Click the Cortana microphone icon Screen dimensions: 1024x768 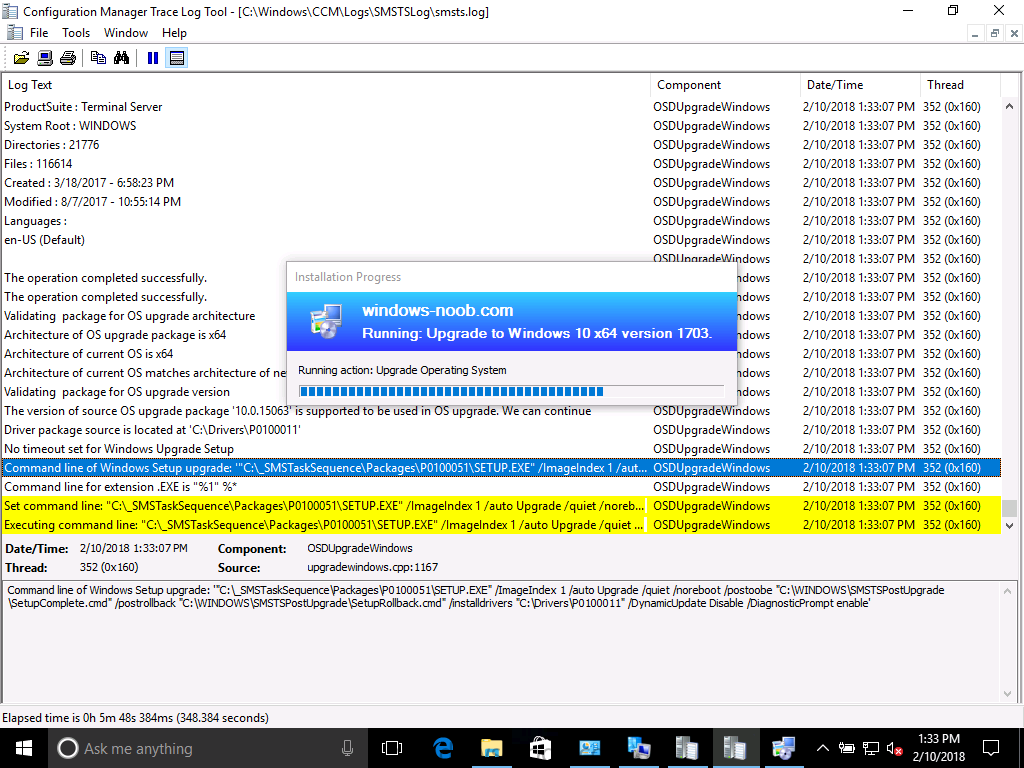[x=347, y=748]
